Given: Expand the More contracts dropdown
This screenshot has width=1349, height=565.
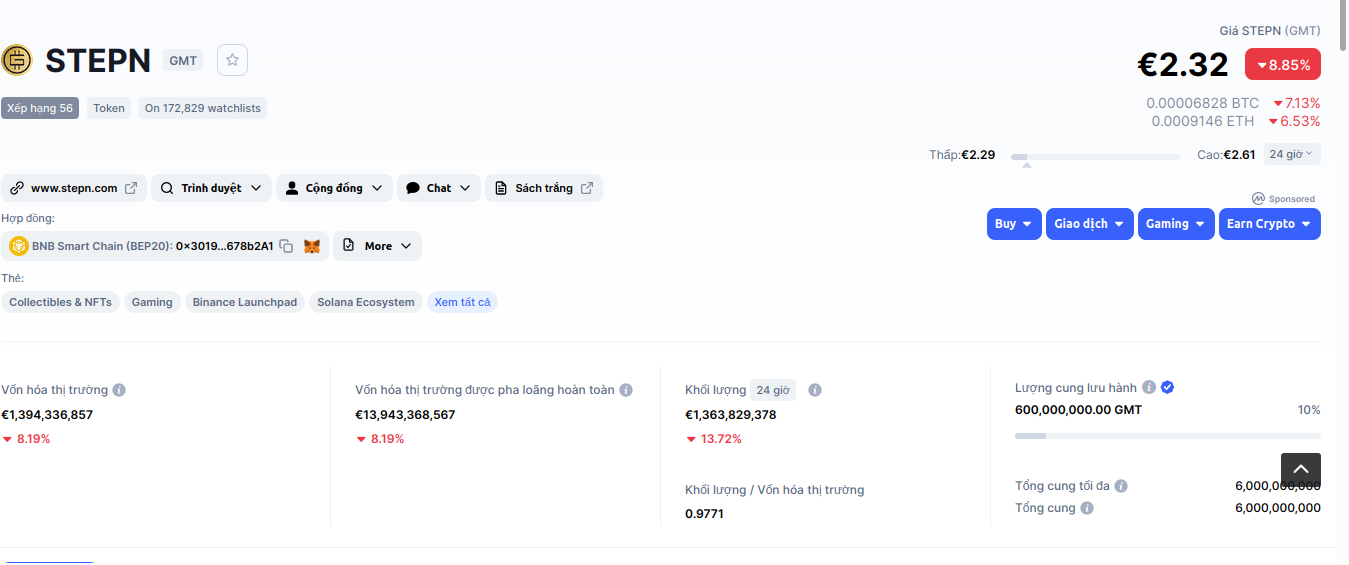Looking at the screenshot, I should (x=377, y=246).
